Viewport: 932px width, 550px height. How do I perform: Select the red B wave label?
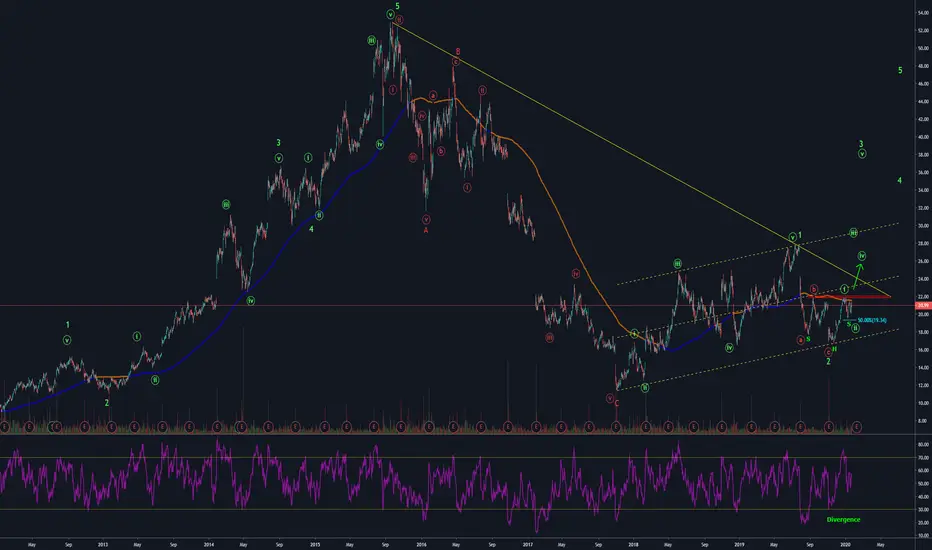point(458,52)
